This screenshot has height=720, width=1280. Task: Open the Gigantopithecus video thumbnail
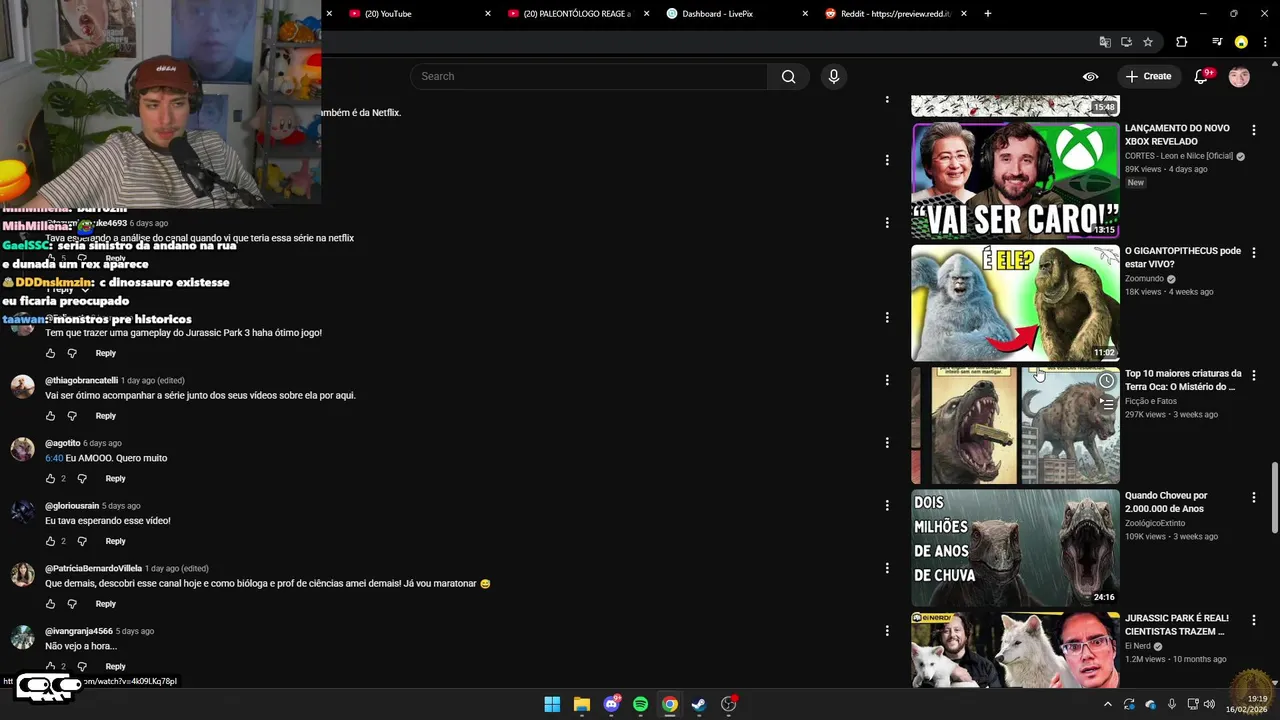(x=1015, y=303)
